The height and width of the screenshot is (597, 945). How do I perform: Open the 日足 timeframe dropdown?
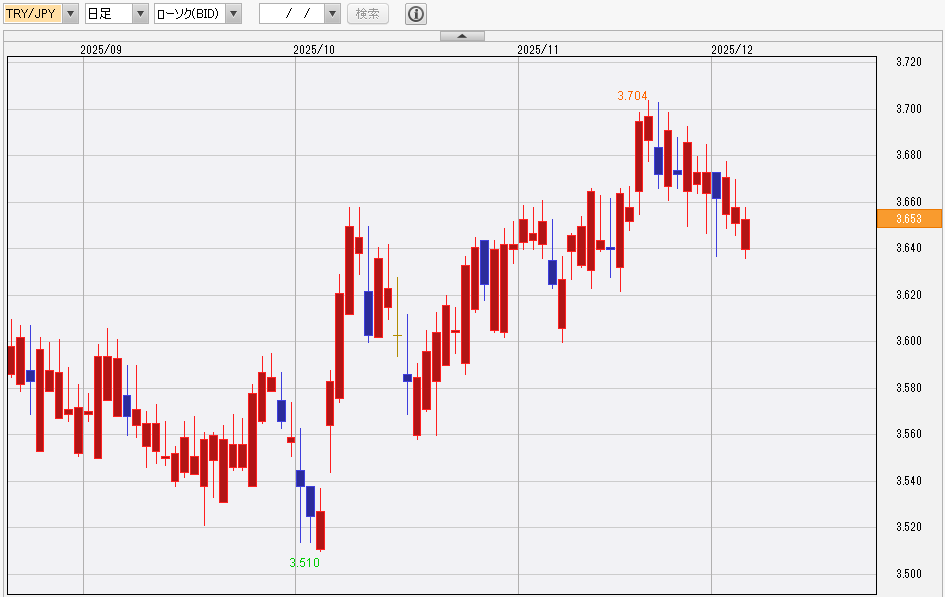(x=117, y=13)
